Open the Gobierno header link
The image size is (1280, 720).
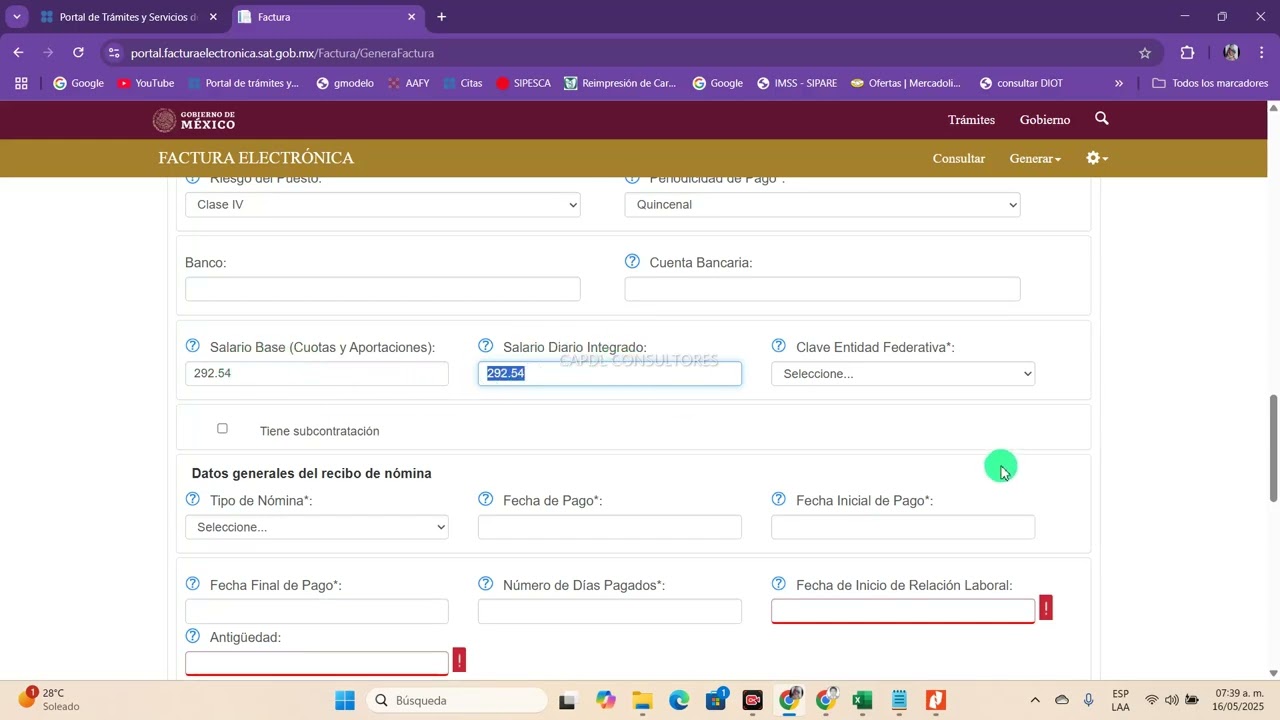(x=1045, y=119)
